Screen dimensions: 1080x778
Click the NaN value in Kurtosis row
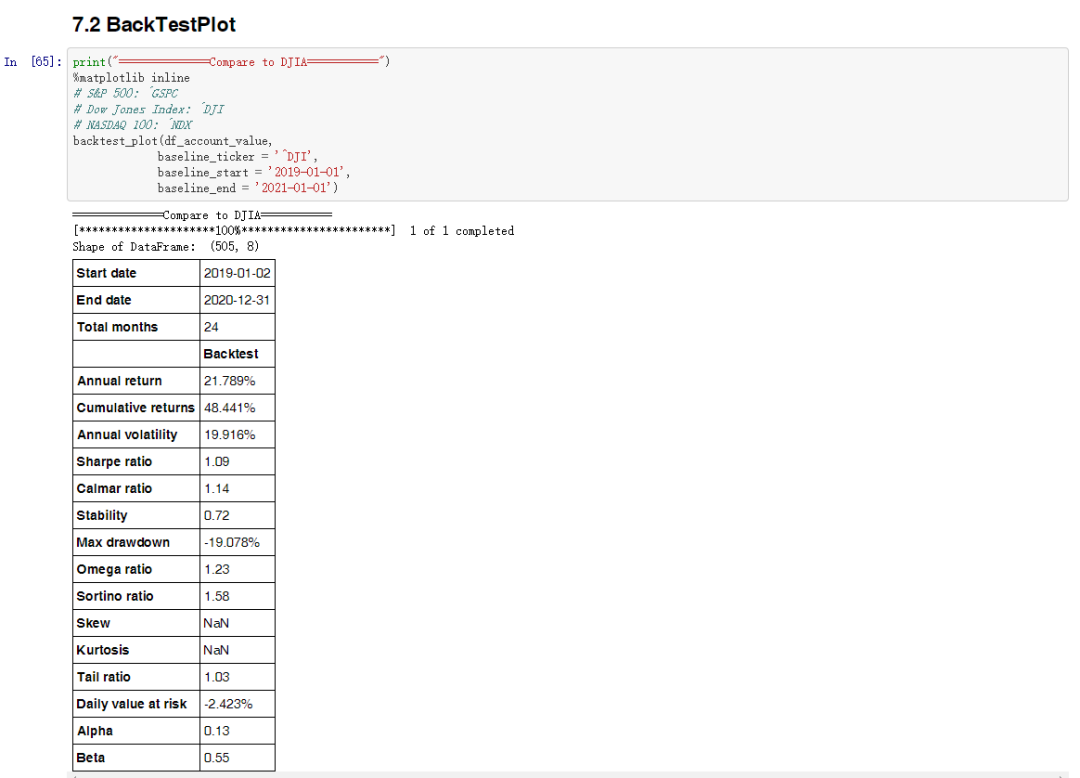pyautogui.click(x=237, y=650)
